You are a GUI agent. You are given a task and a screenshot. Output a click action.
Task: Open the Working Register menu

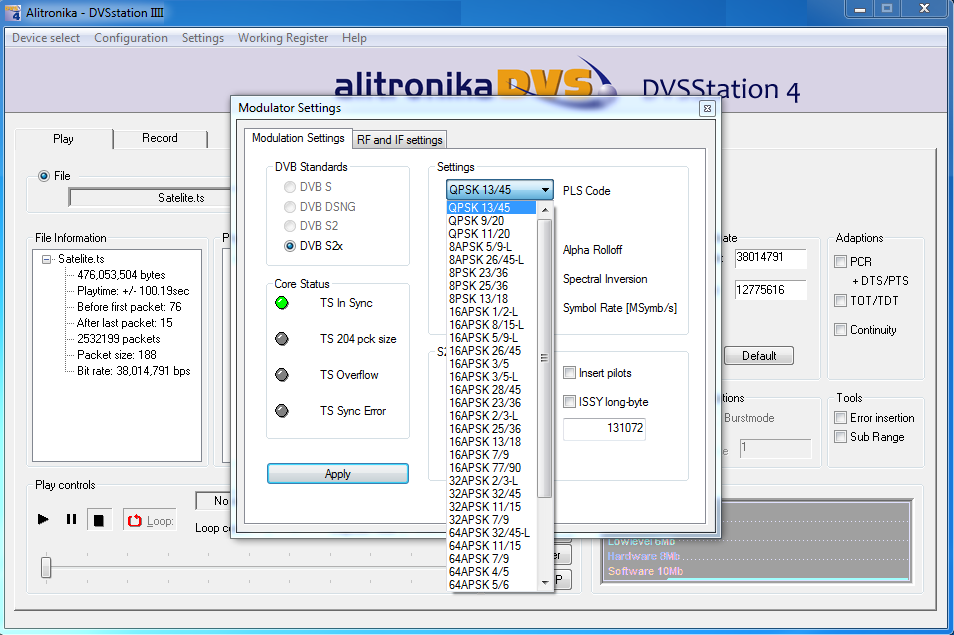(282, 38)
